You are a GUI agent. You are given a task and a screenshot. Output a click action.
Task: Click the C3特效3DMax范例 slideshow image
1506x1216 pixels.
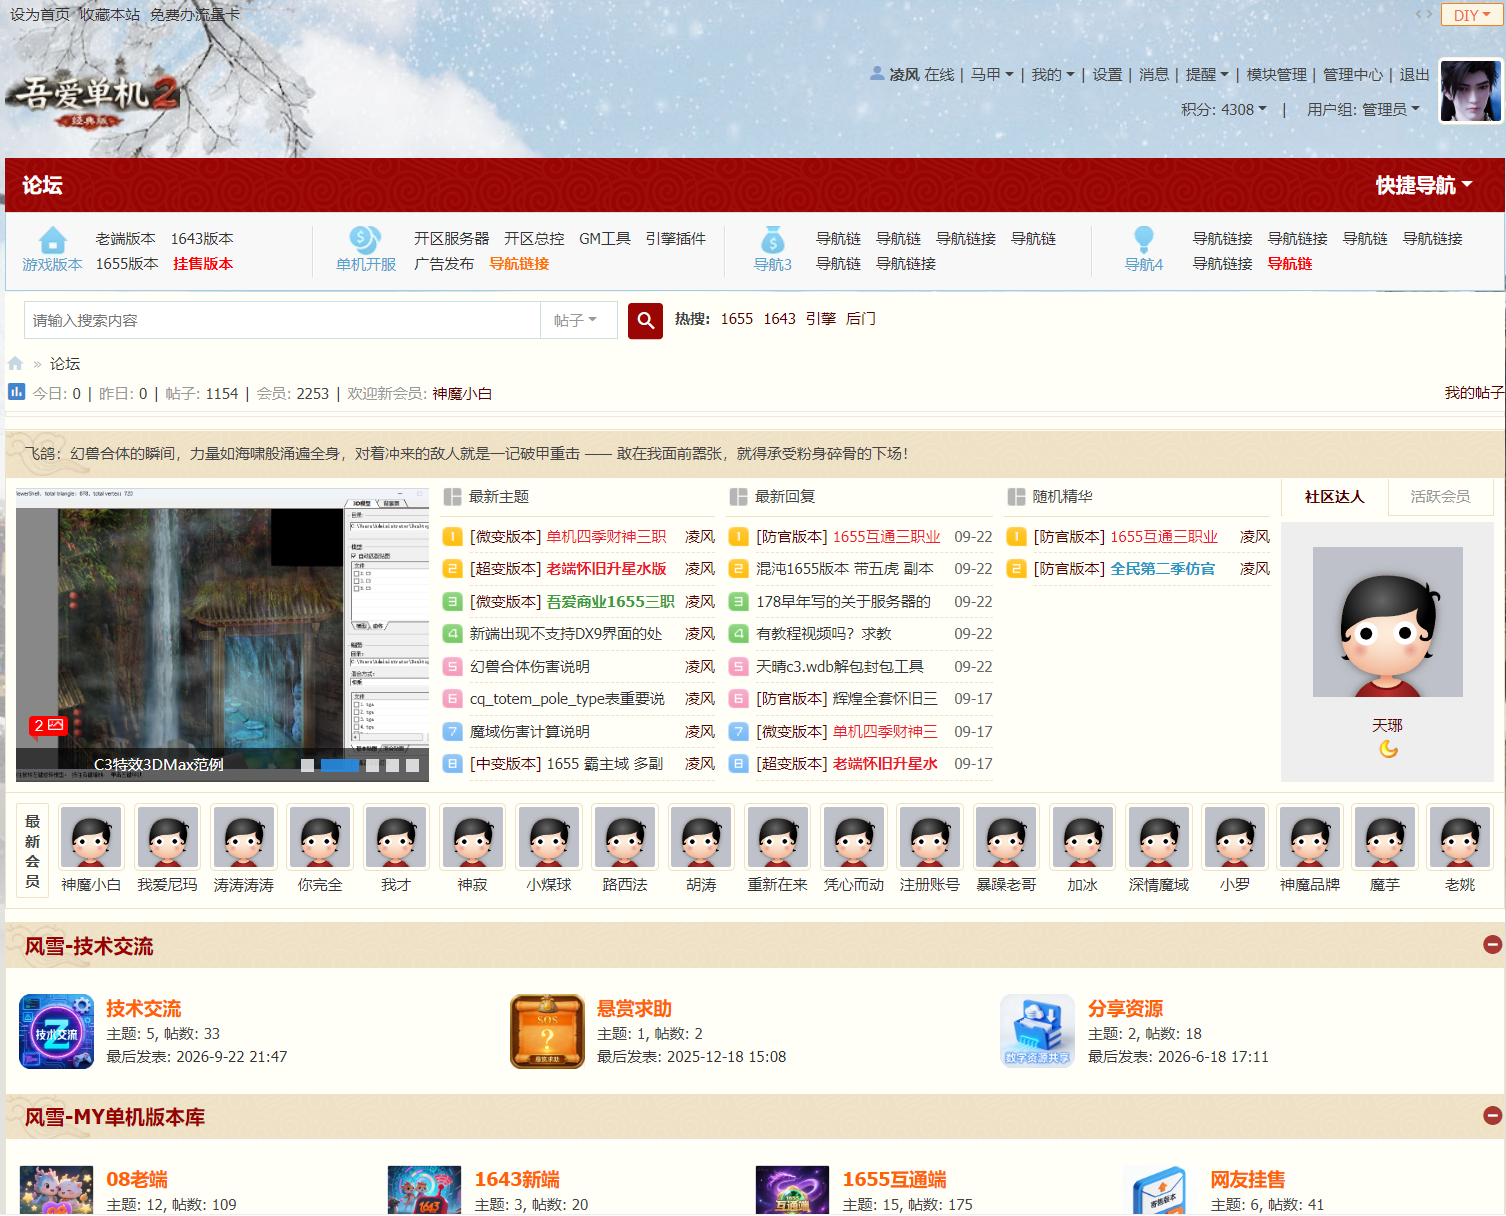pyautogui.click(x=222, y=635)
